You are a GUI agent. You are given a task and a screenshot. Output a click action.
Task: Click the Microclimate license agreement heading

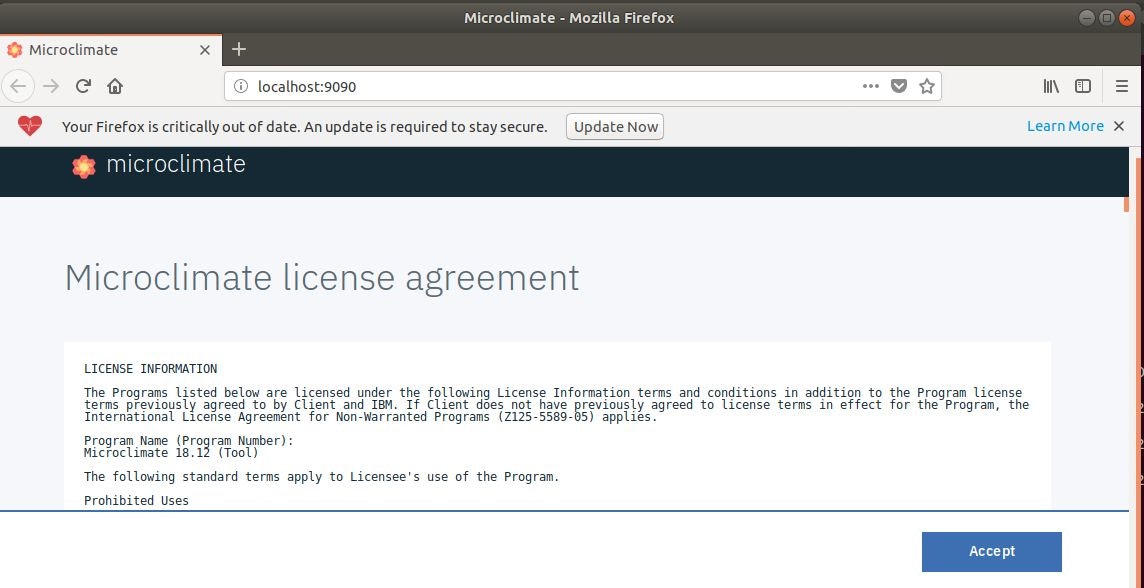click(322, 277)
